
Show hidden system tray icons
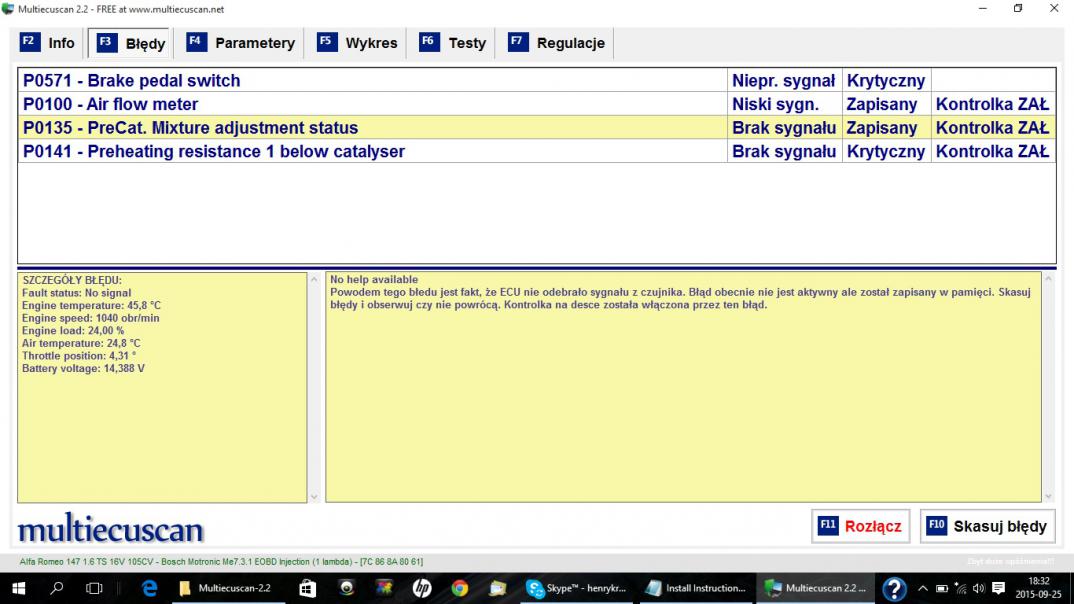[923, 588]
